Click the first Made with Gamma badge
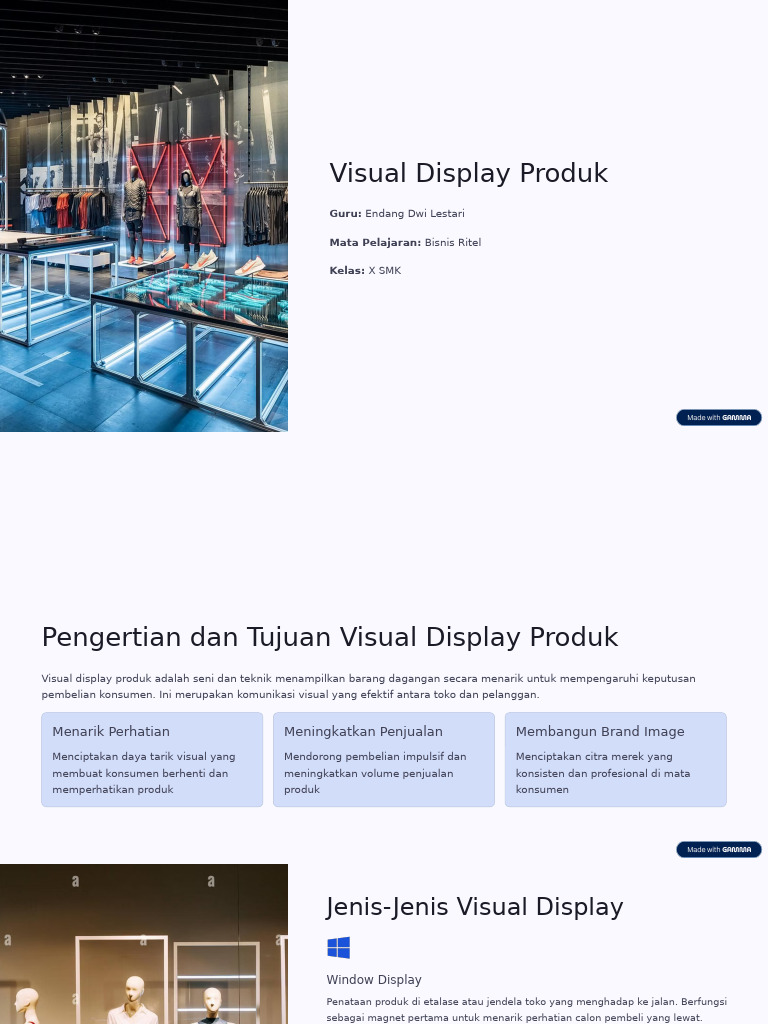This screenshot has height=1024, width=768. 718,417
